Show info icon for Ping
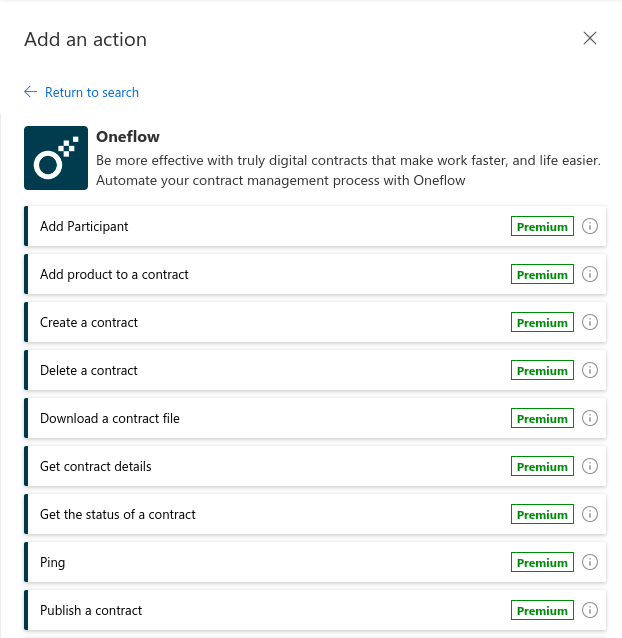The height and width of the screenshot is (638, 622). click(x=589, y=562)
